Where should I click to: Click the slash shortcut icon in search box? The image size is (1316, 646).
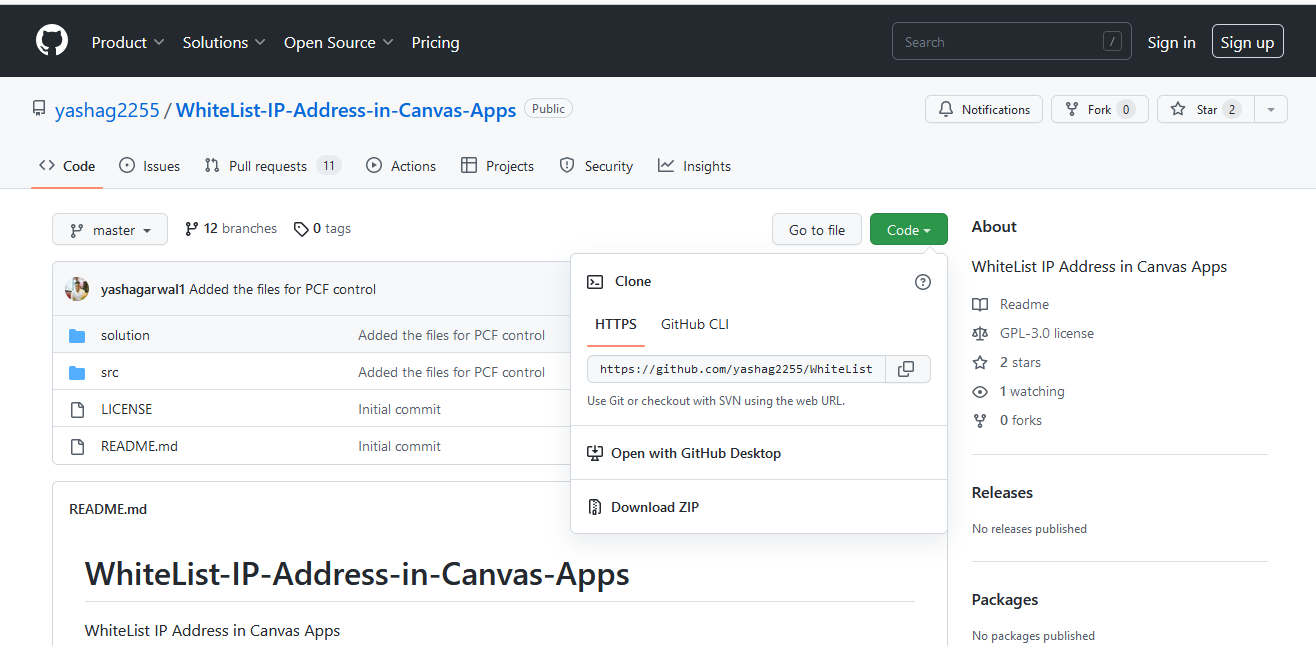[x=1112, y=42]
